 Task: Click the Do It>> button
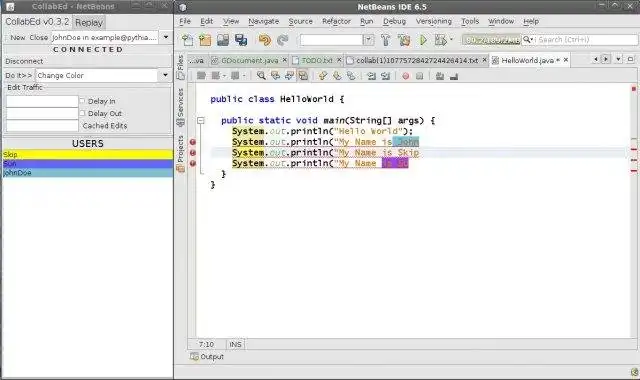pos(18,76)
